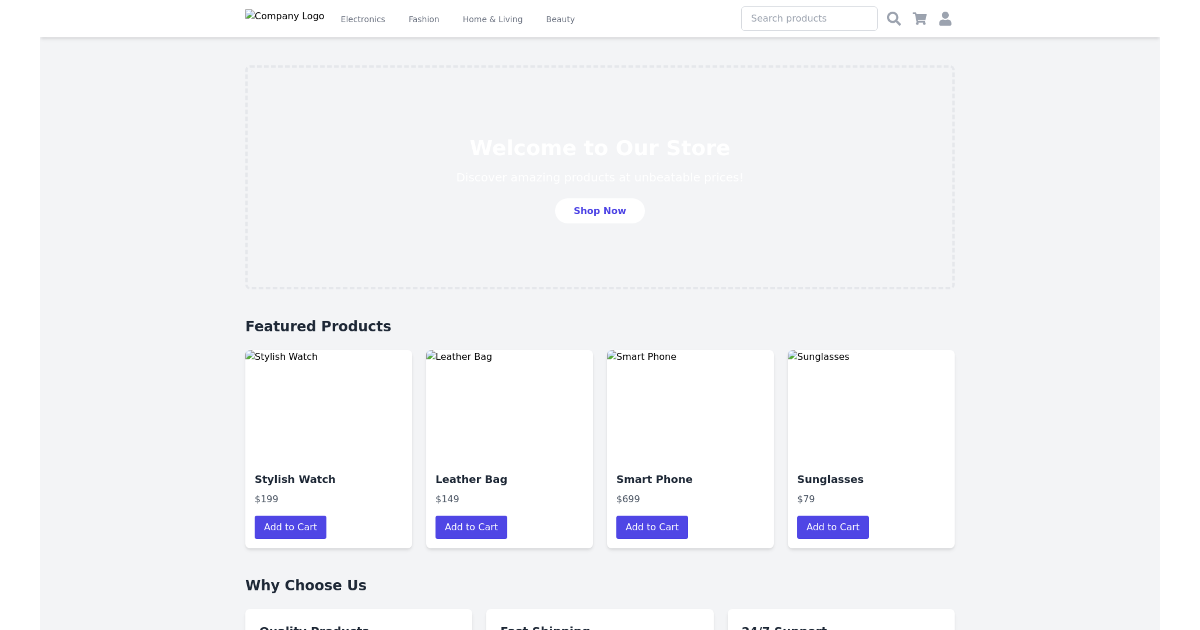Browse the Home & Living section
This screenshot has height=630, width=1200.
(x=492, y=19)
